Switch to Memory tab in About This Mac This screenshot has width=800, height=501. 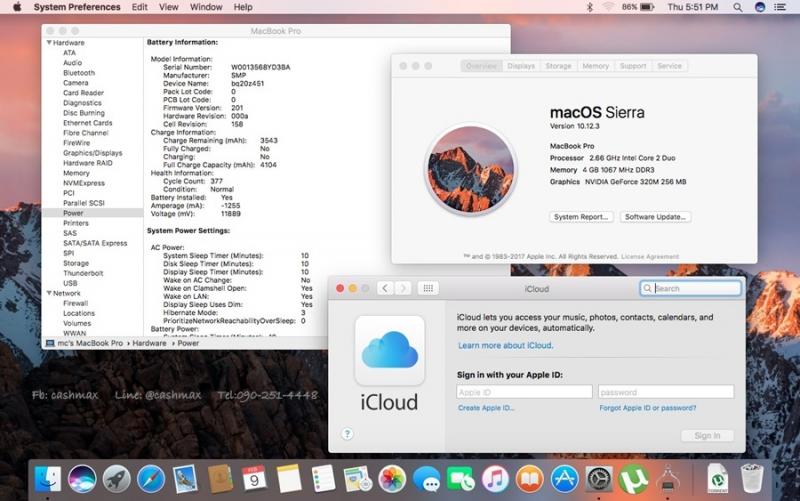pyautogui.click(x=595, y=66)
